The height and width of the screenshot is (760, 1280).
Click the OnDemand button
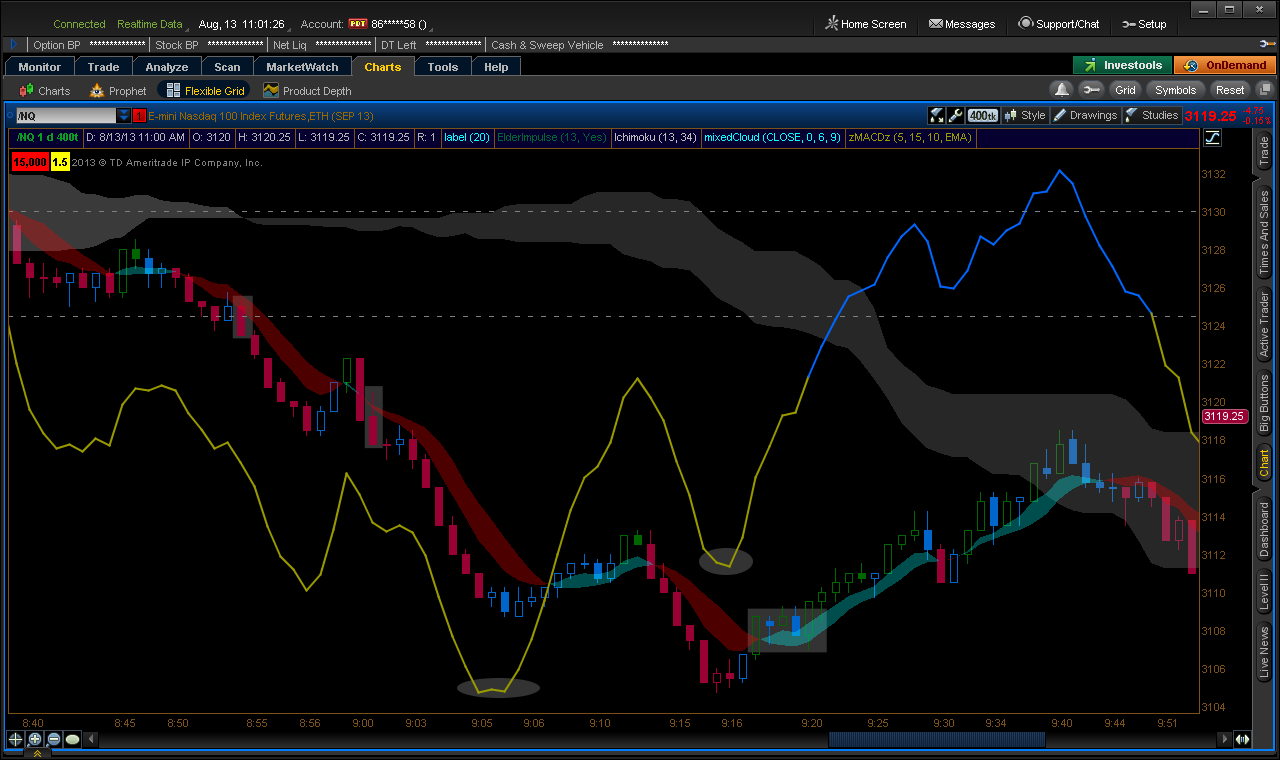[1224, 65]
